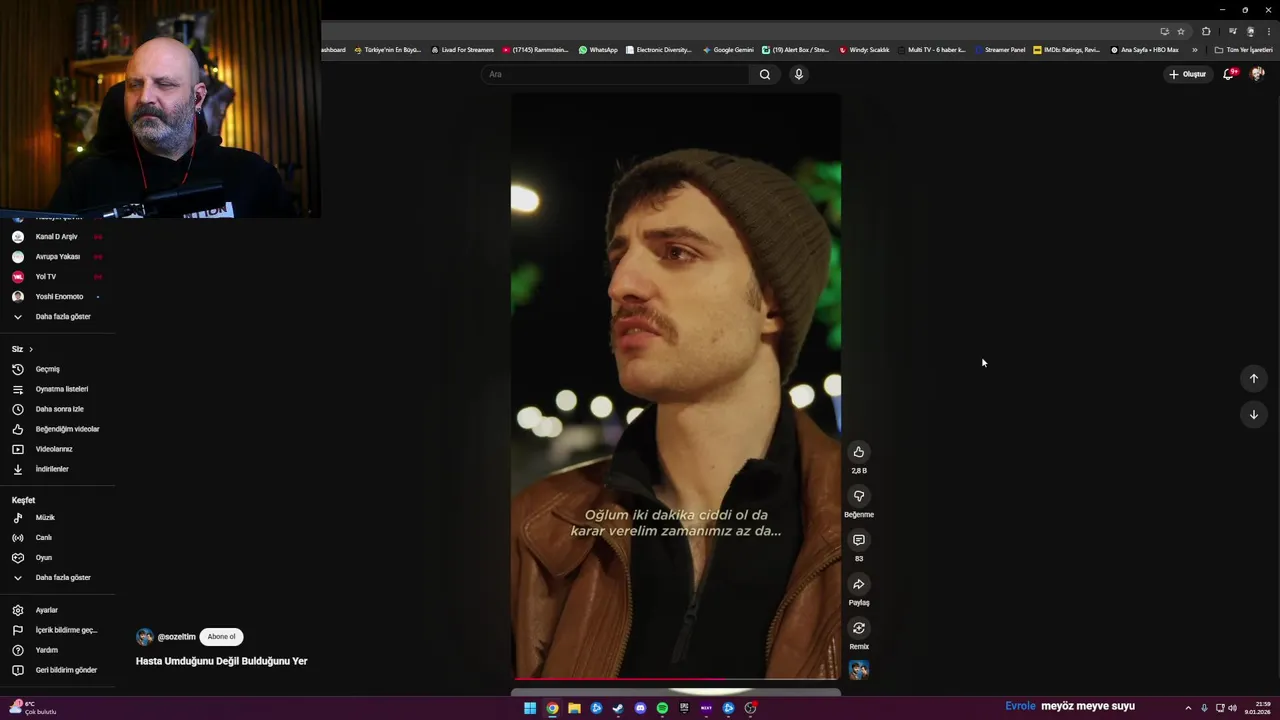This screenshot has height=720, width=1280.
Task: Click the magnifier search button
Action: 765,74
